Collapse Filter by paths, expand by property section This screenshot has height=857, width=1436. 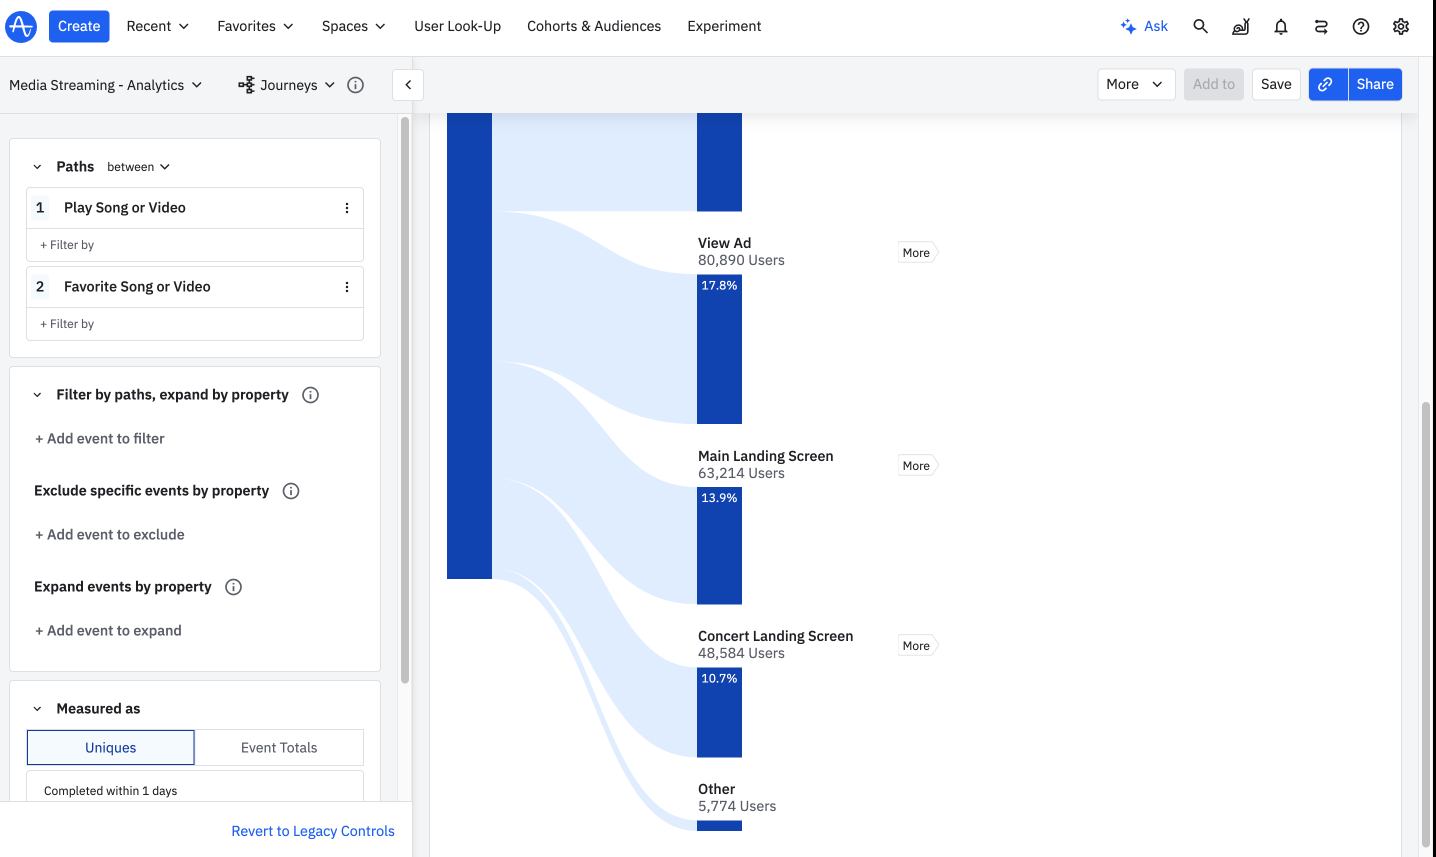tap(37, 395)
